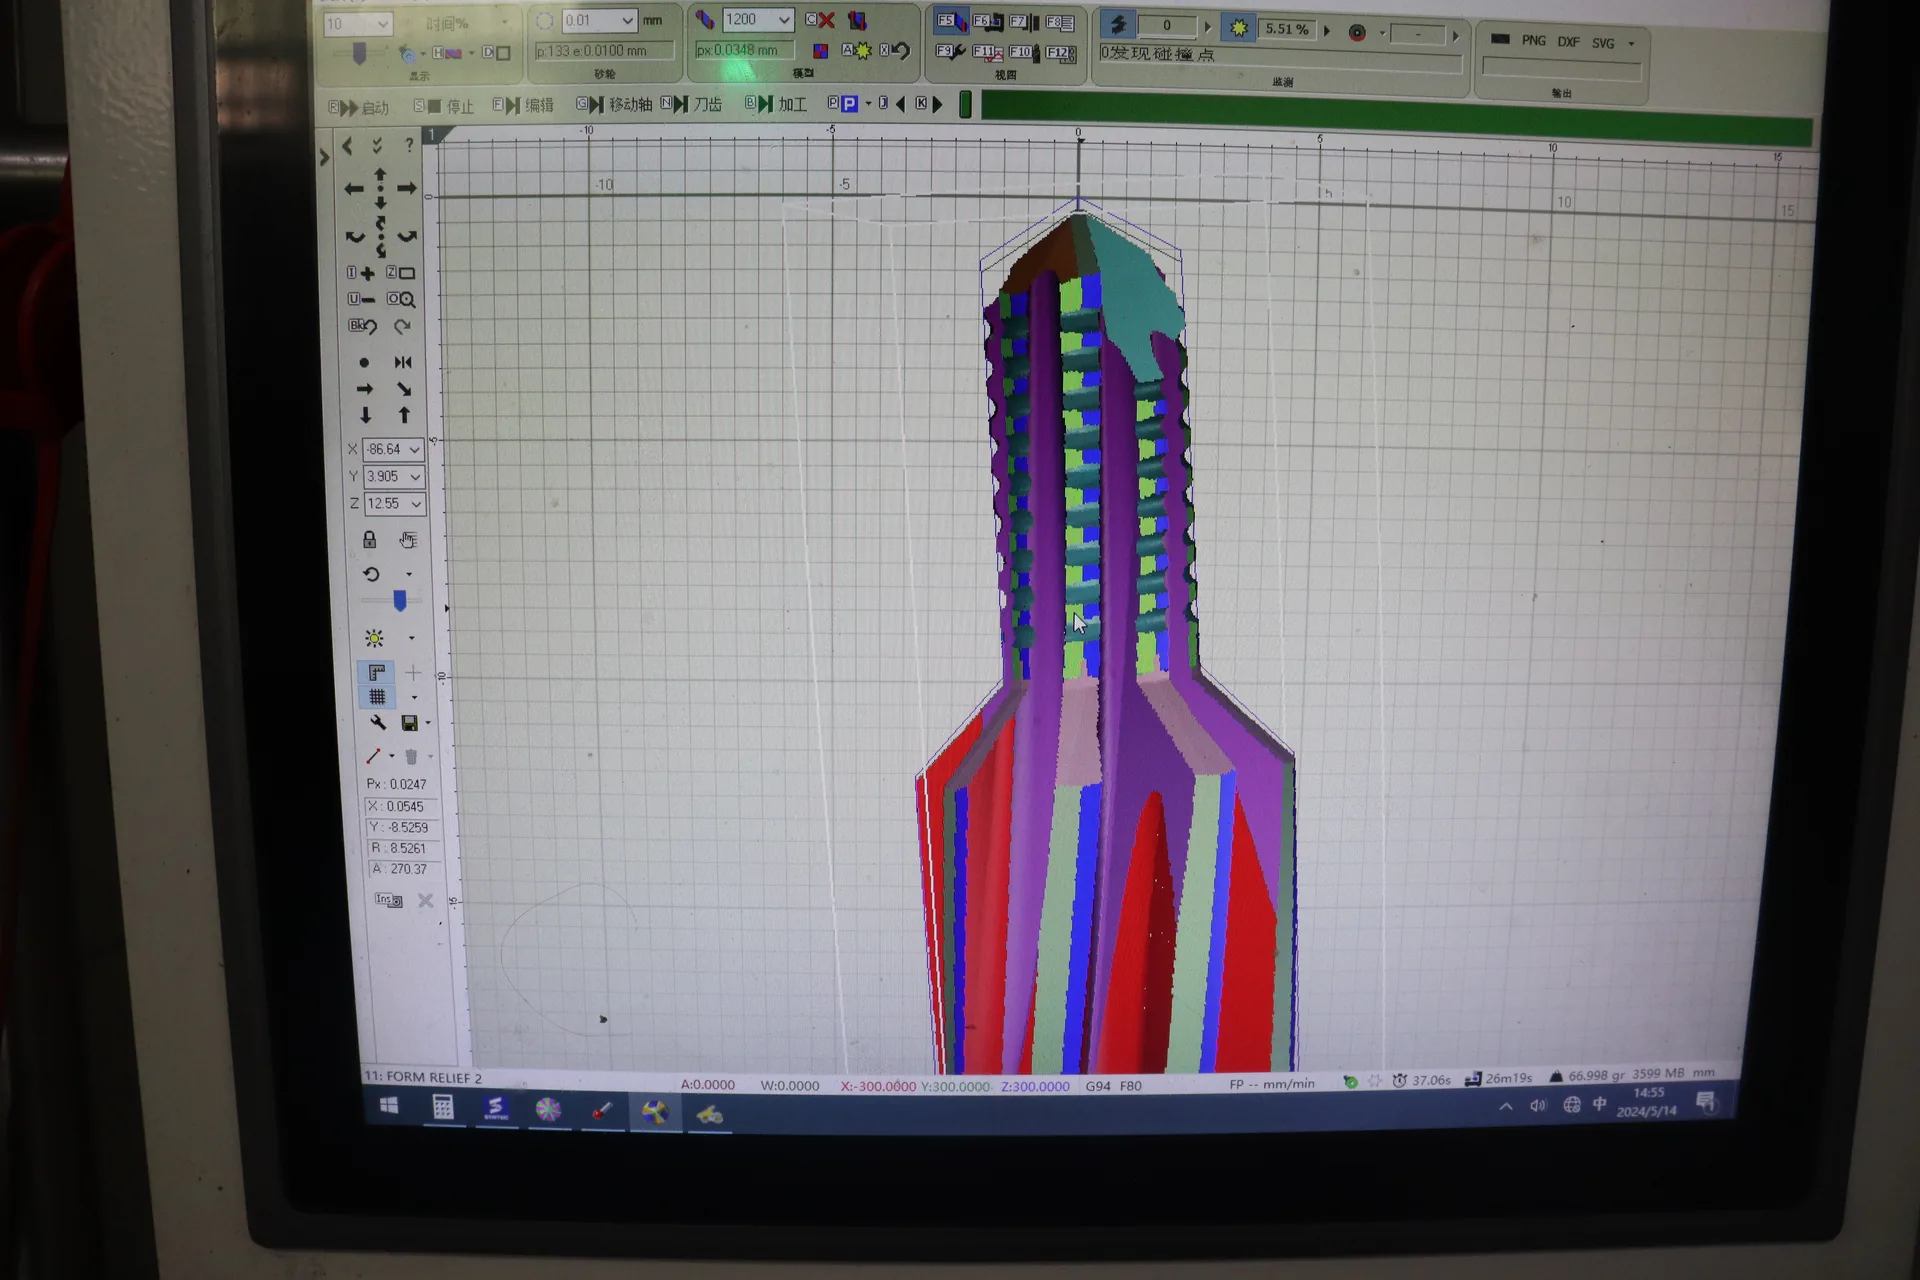Click the F6 machine view icon
This screenshot has width=1920, height=1280.
click(988, 22)
